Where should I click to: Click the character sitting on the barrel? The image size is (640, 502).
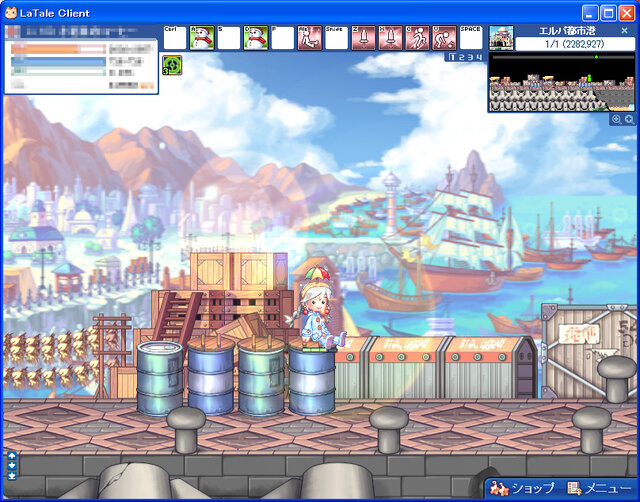pyautogui.click(x=318, y=310)
